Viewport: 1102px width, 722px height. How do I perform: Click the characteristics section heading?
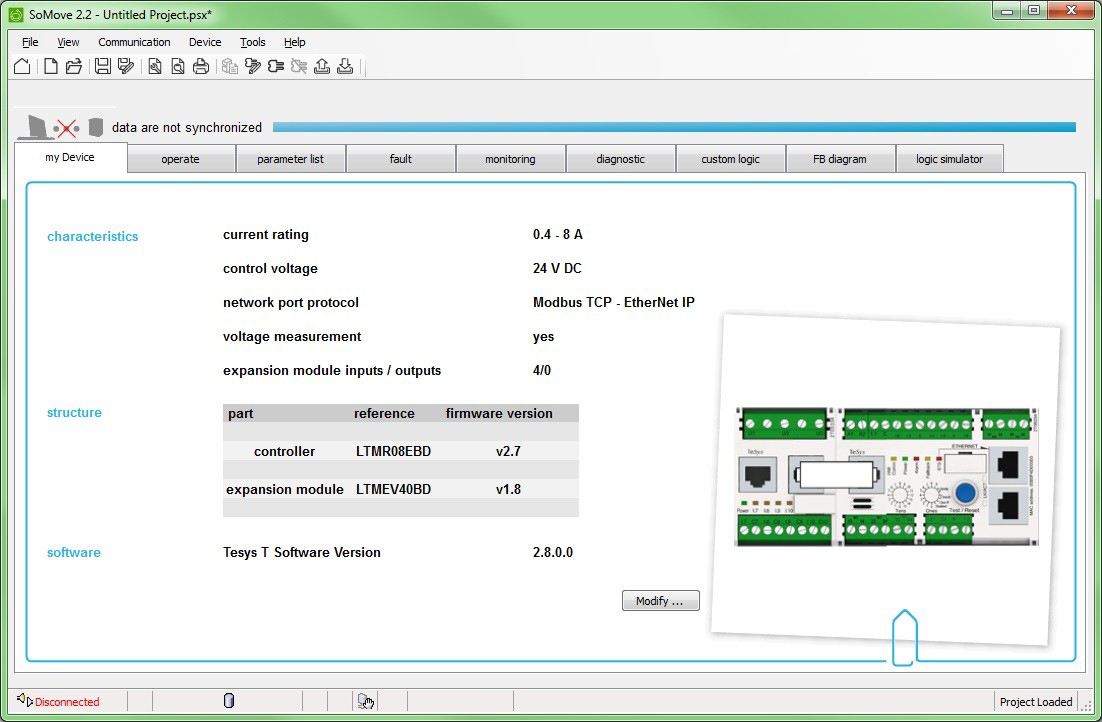click(93, 236)
